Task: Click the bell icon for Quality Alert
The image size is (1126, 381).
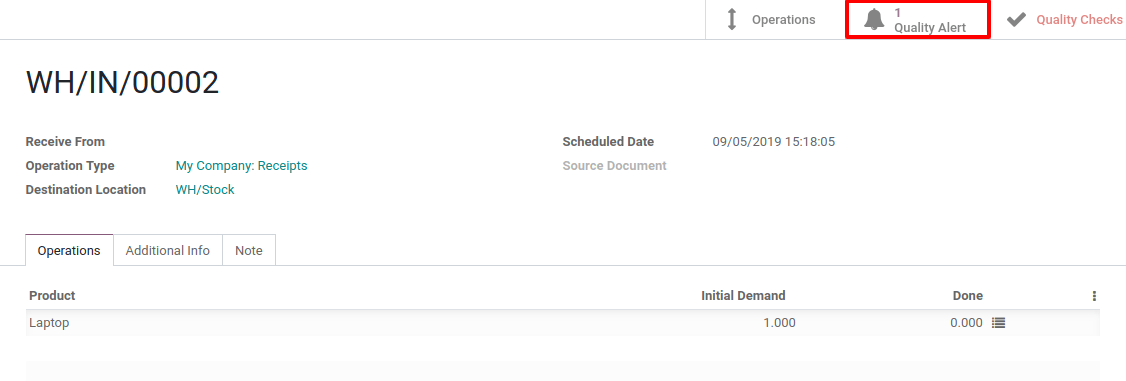Action: click(873, 19)
